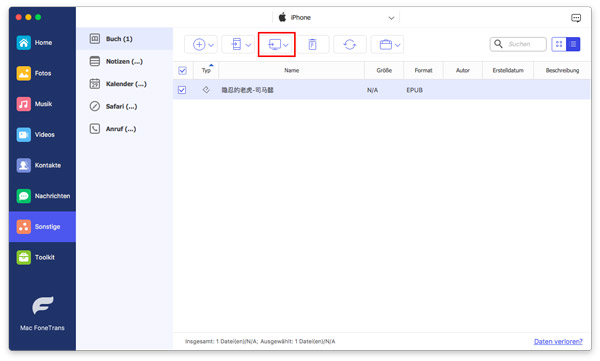
Task: Open the Videos section
Action: click(x=42, y=134)
